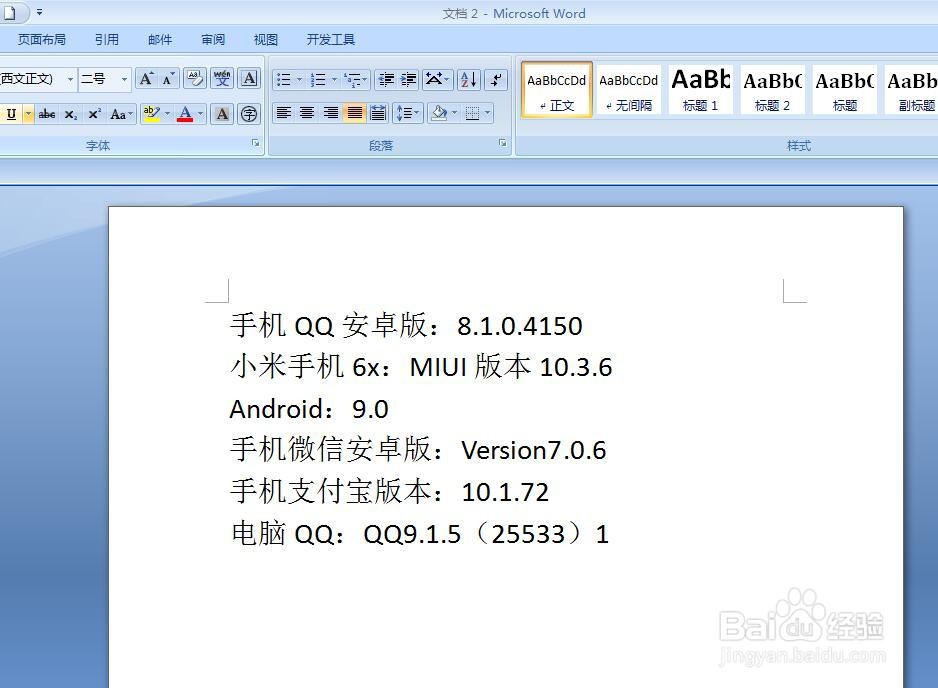The height and width of the screenshot is (688, 938).
Task: Open the Change Case (Aa) menu
Action: pos(121,114)
